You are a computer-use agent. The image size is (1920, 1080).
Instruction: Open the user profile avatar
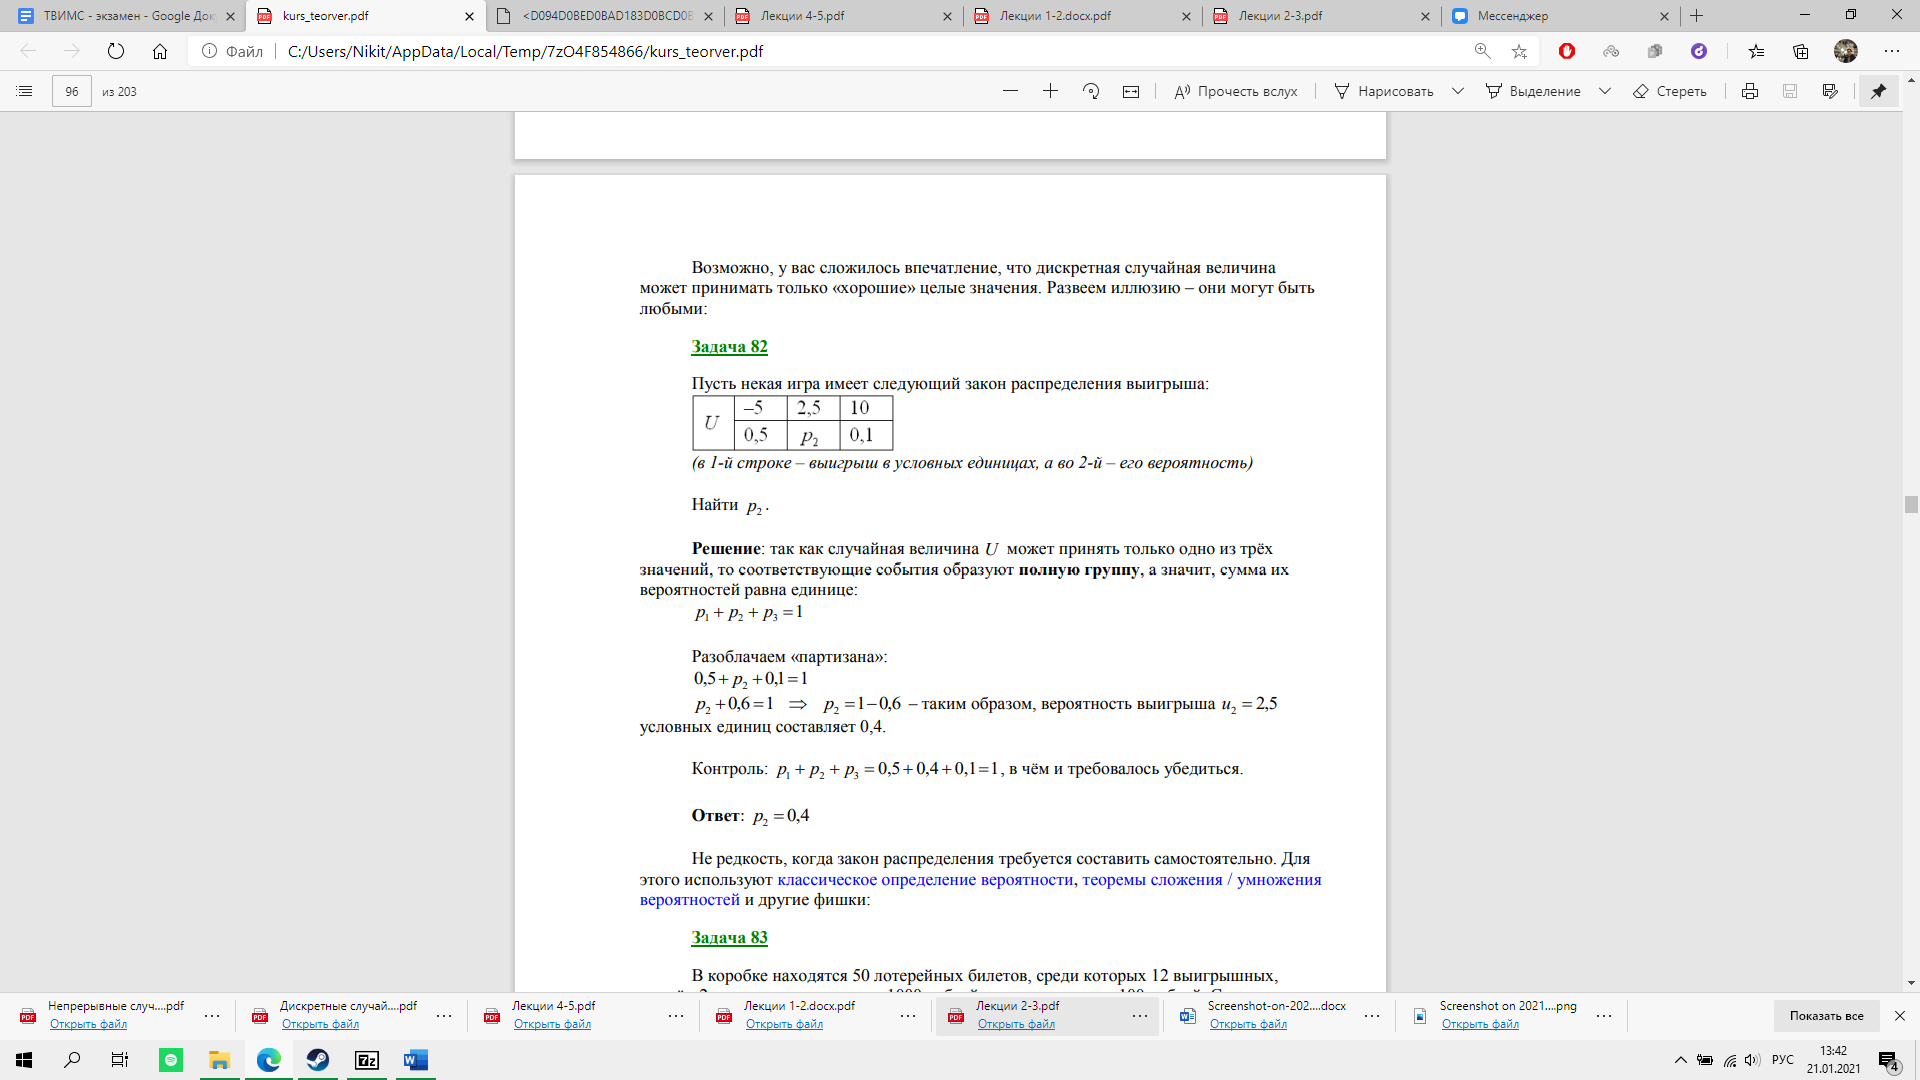click(x=1846, y=51)
